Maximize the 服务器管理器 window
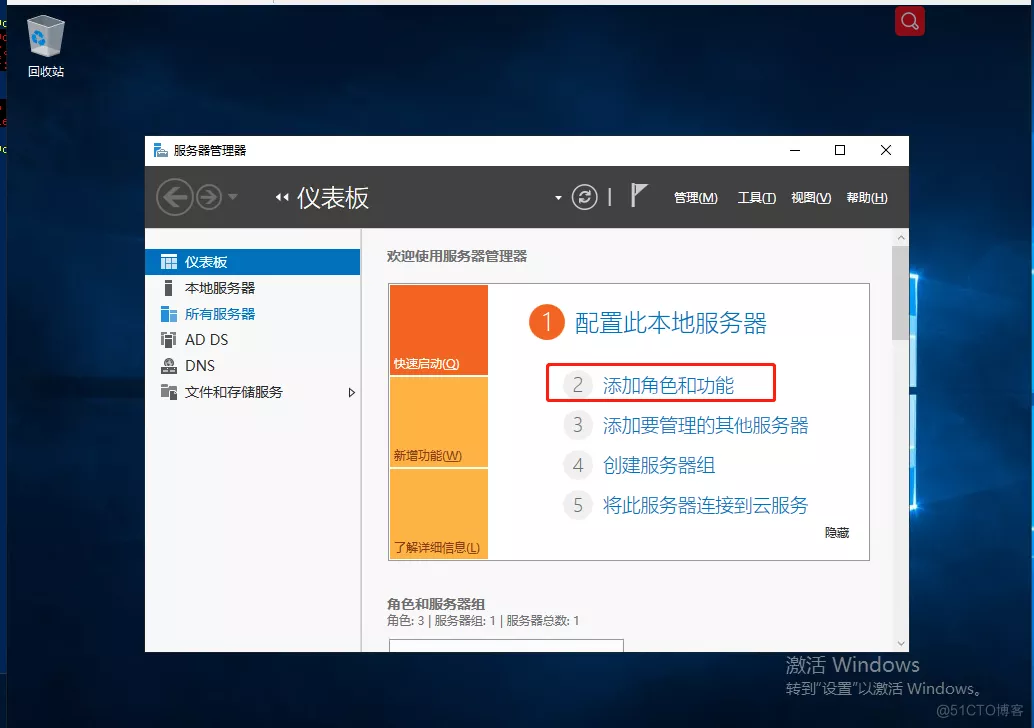Image resolution: width=1034 pixels, height=728 pixels. pos(840,150)
